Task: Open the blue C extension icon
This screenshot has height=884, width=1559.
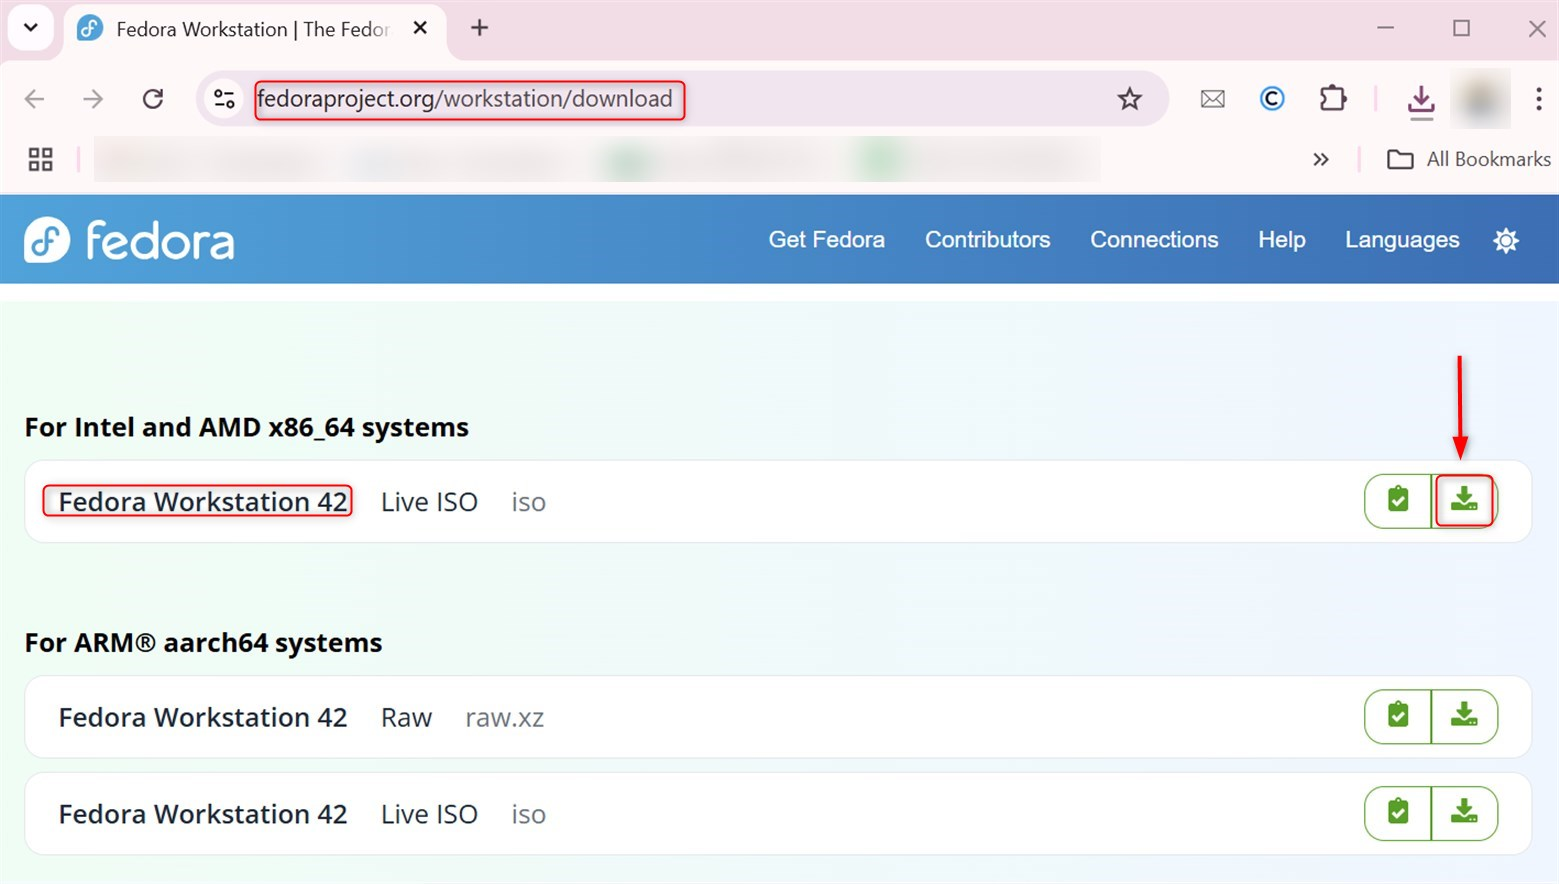Action: coord(1272,99)
